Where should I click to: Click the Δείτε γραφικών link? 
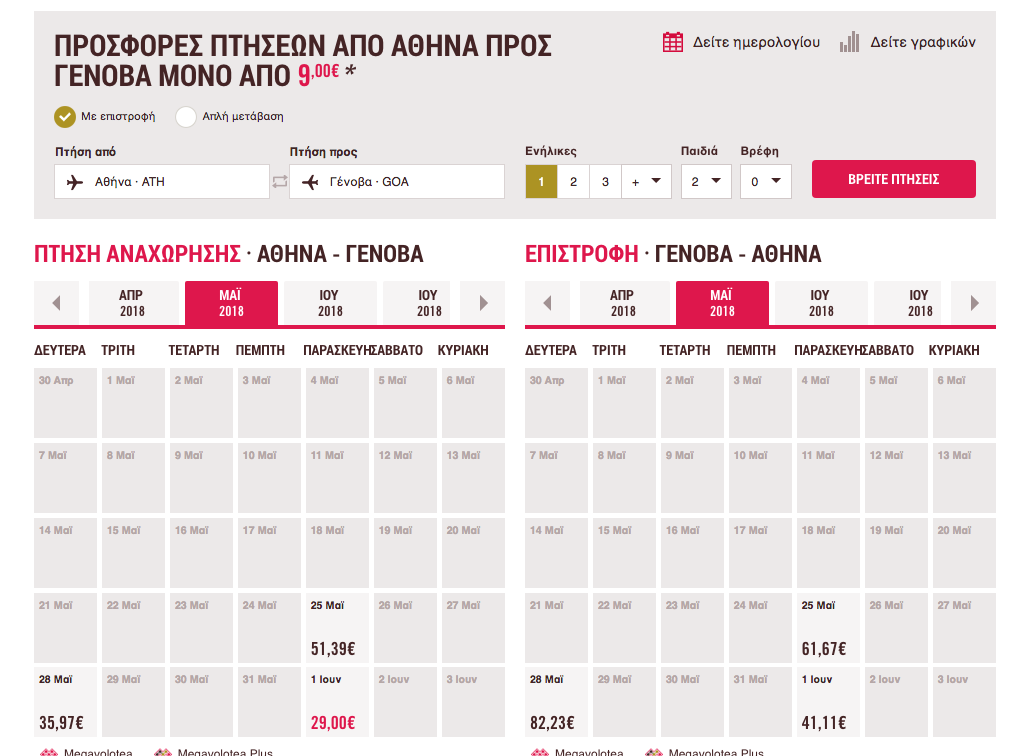[923, 43]
